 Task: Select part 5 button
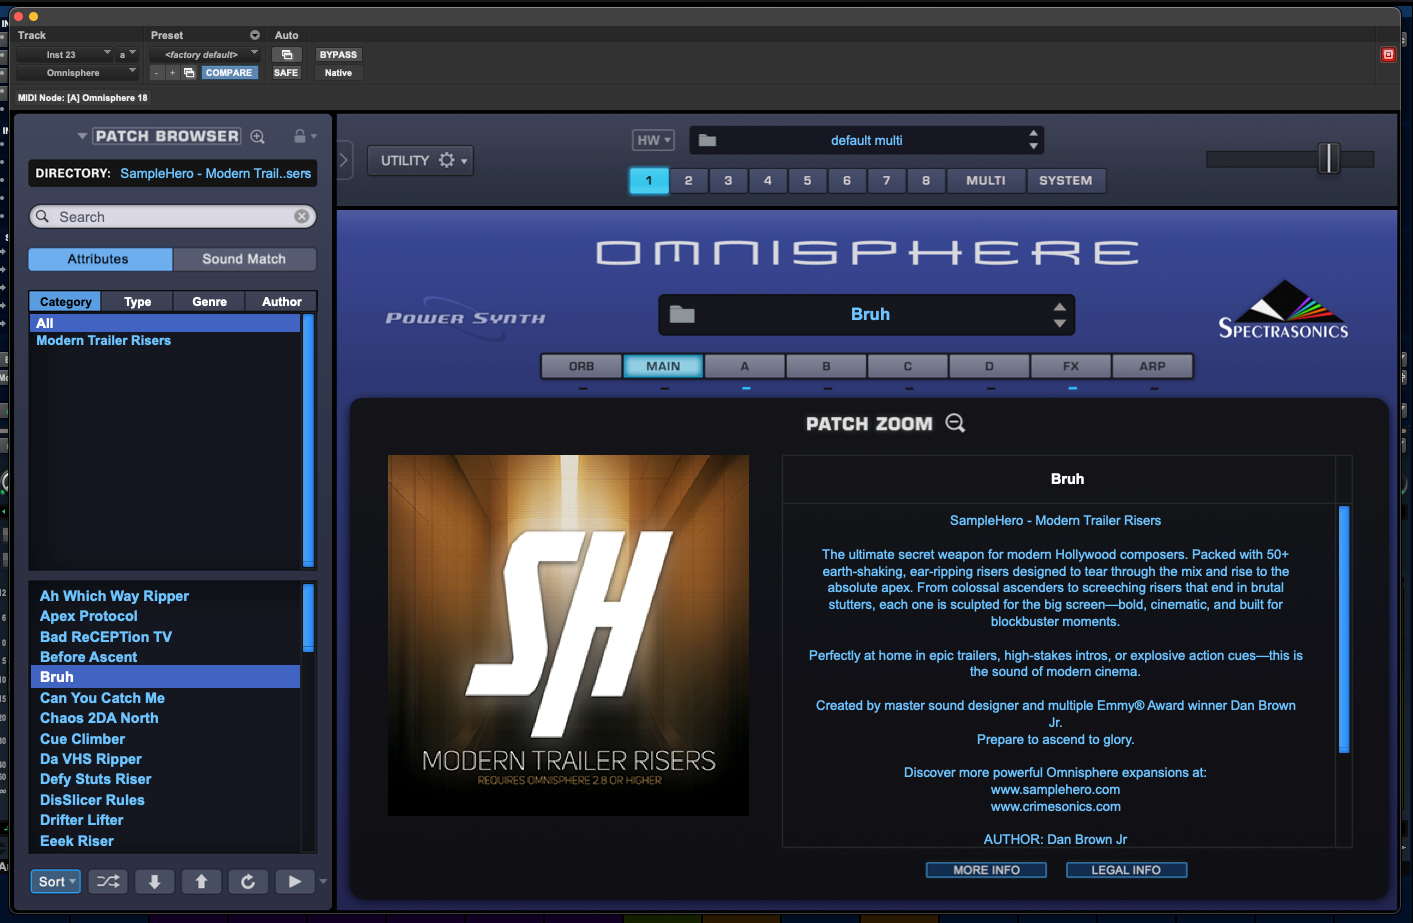(x=807, y=181)
